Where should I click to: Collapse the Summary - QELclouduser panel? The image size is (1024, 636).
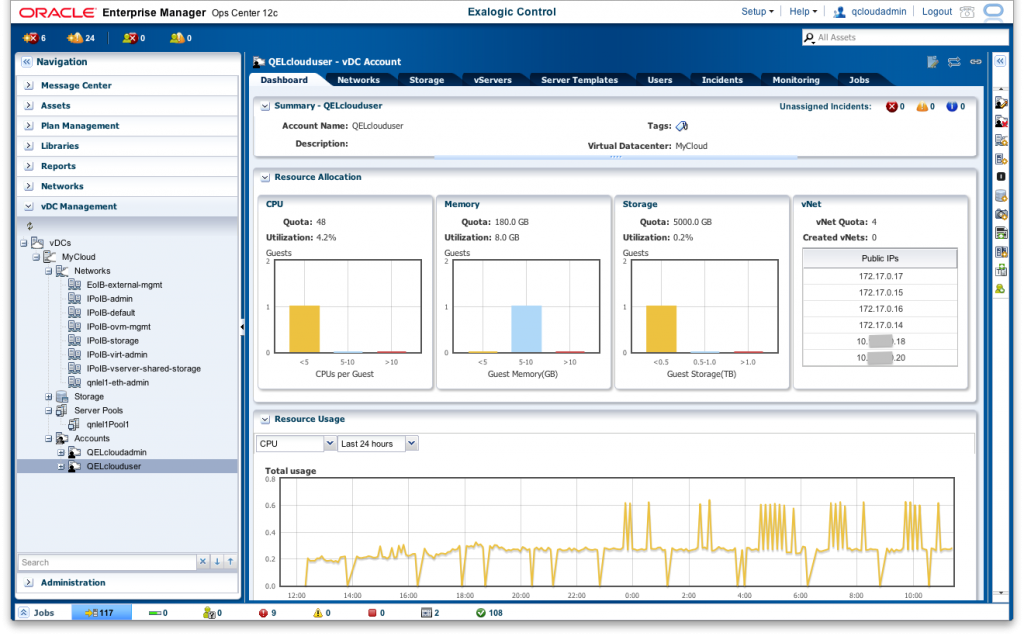[265, 106]
